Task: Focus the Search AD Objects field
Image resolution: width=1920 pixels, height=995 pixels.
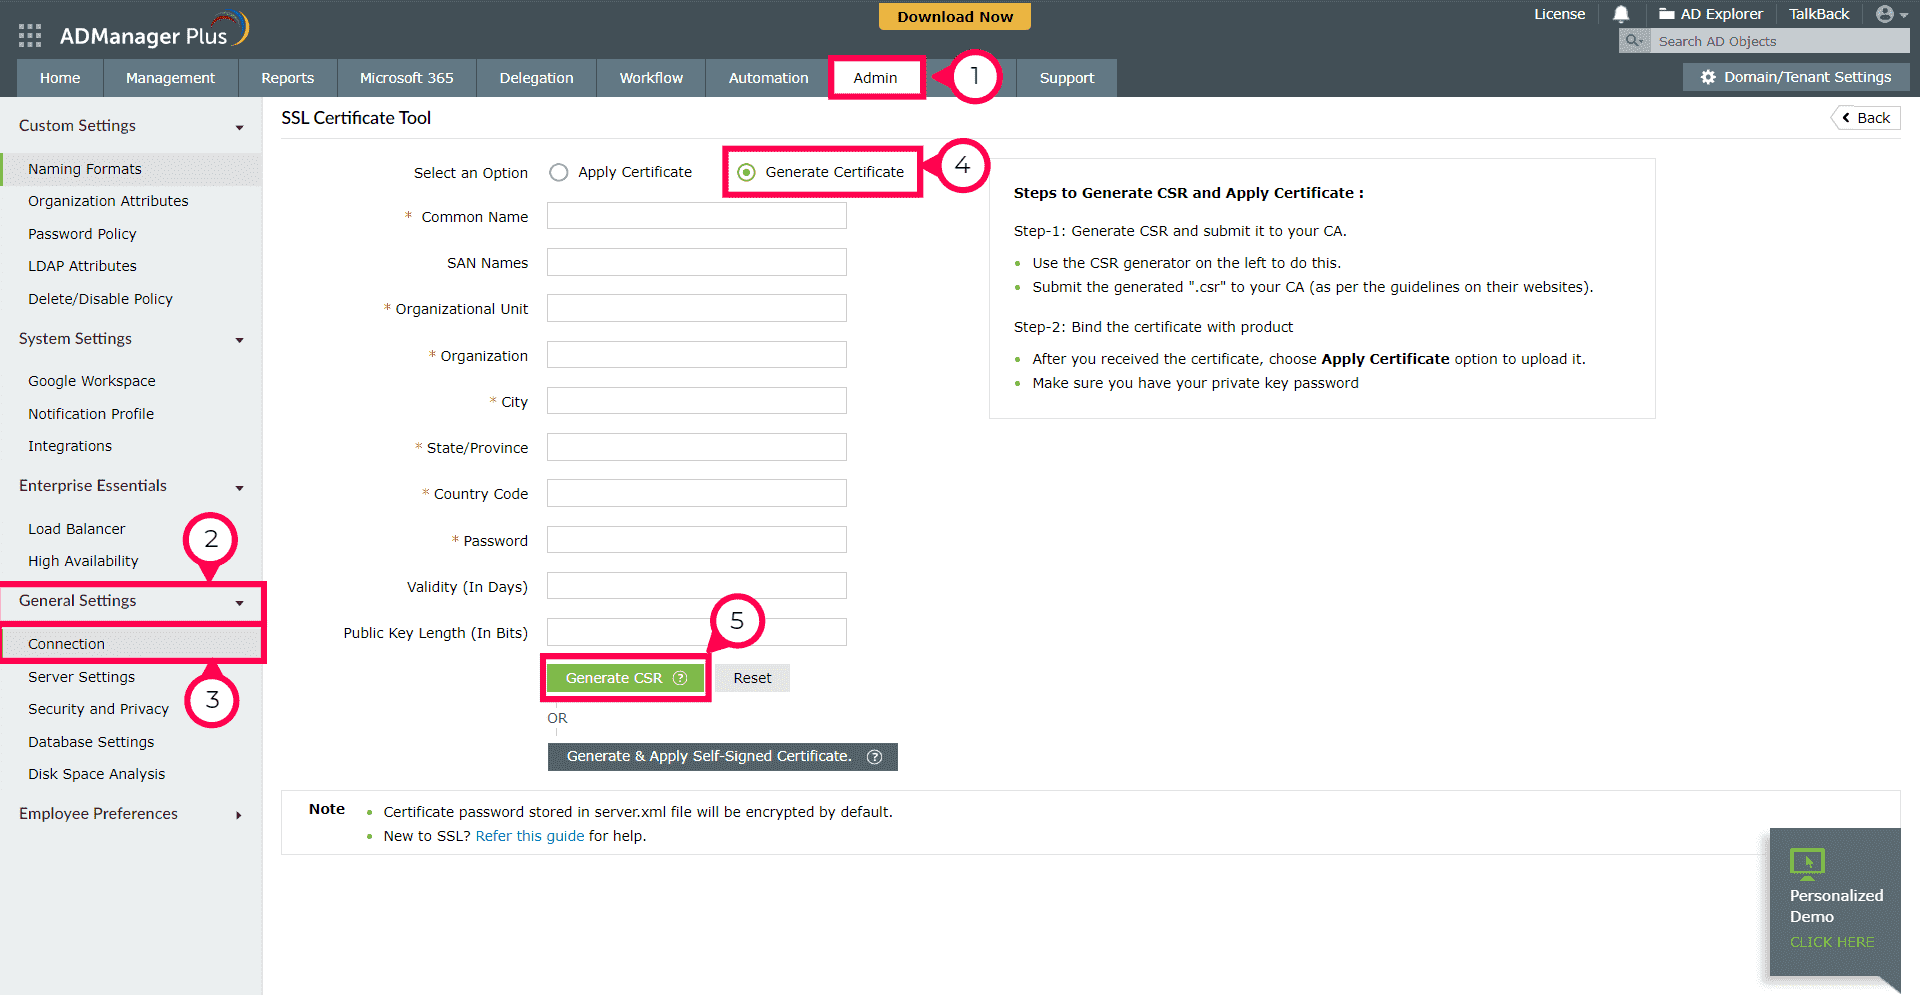Action: point(1779,41)
